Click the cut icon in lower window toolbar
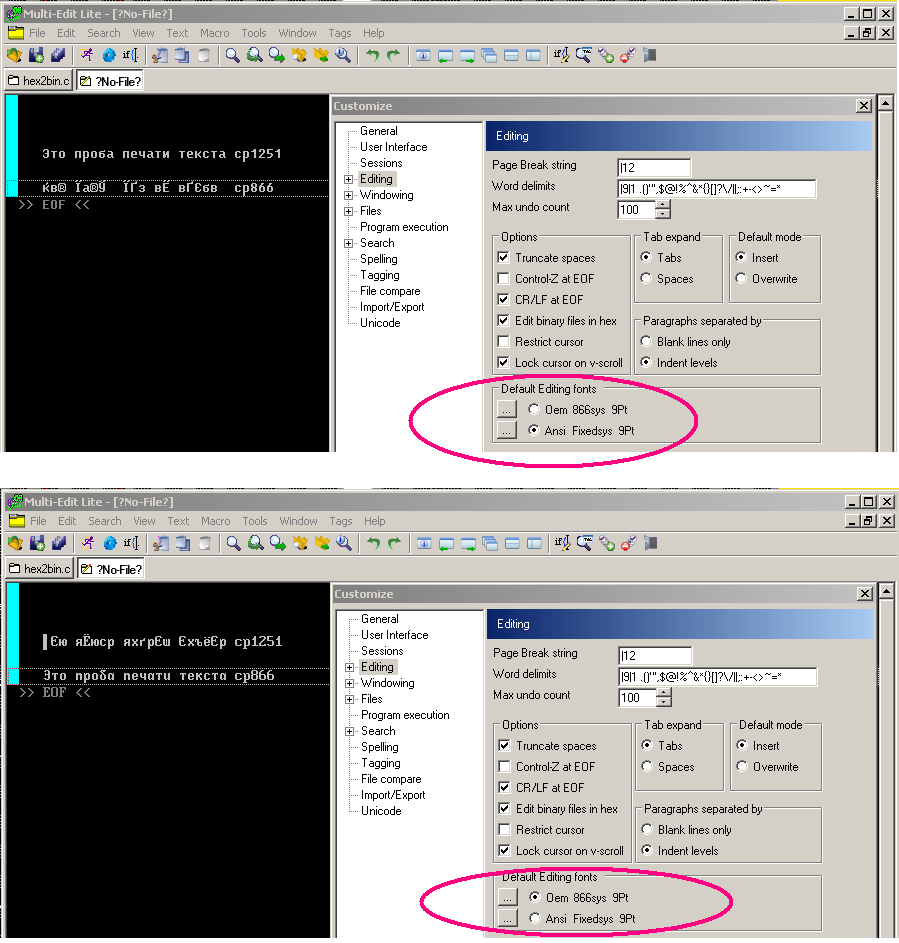The width and height of the screenshot is (899, 943). click(x=161, y=544)
